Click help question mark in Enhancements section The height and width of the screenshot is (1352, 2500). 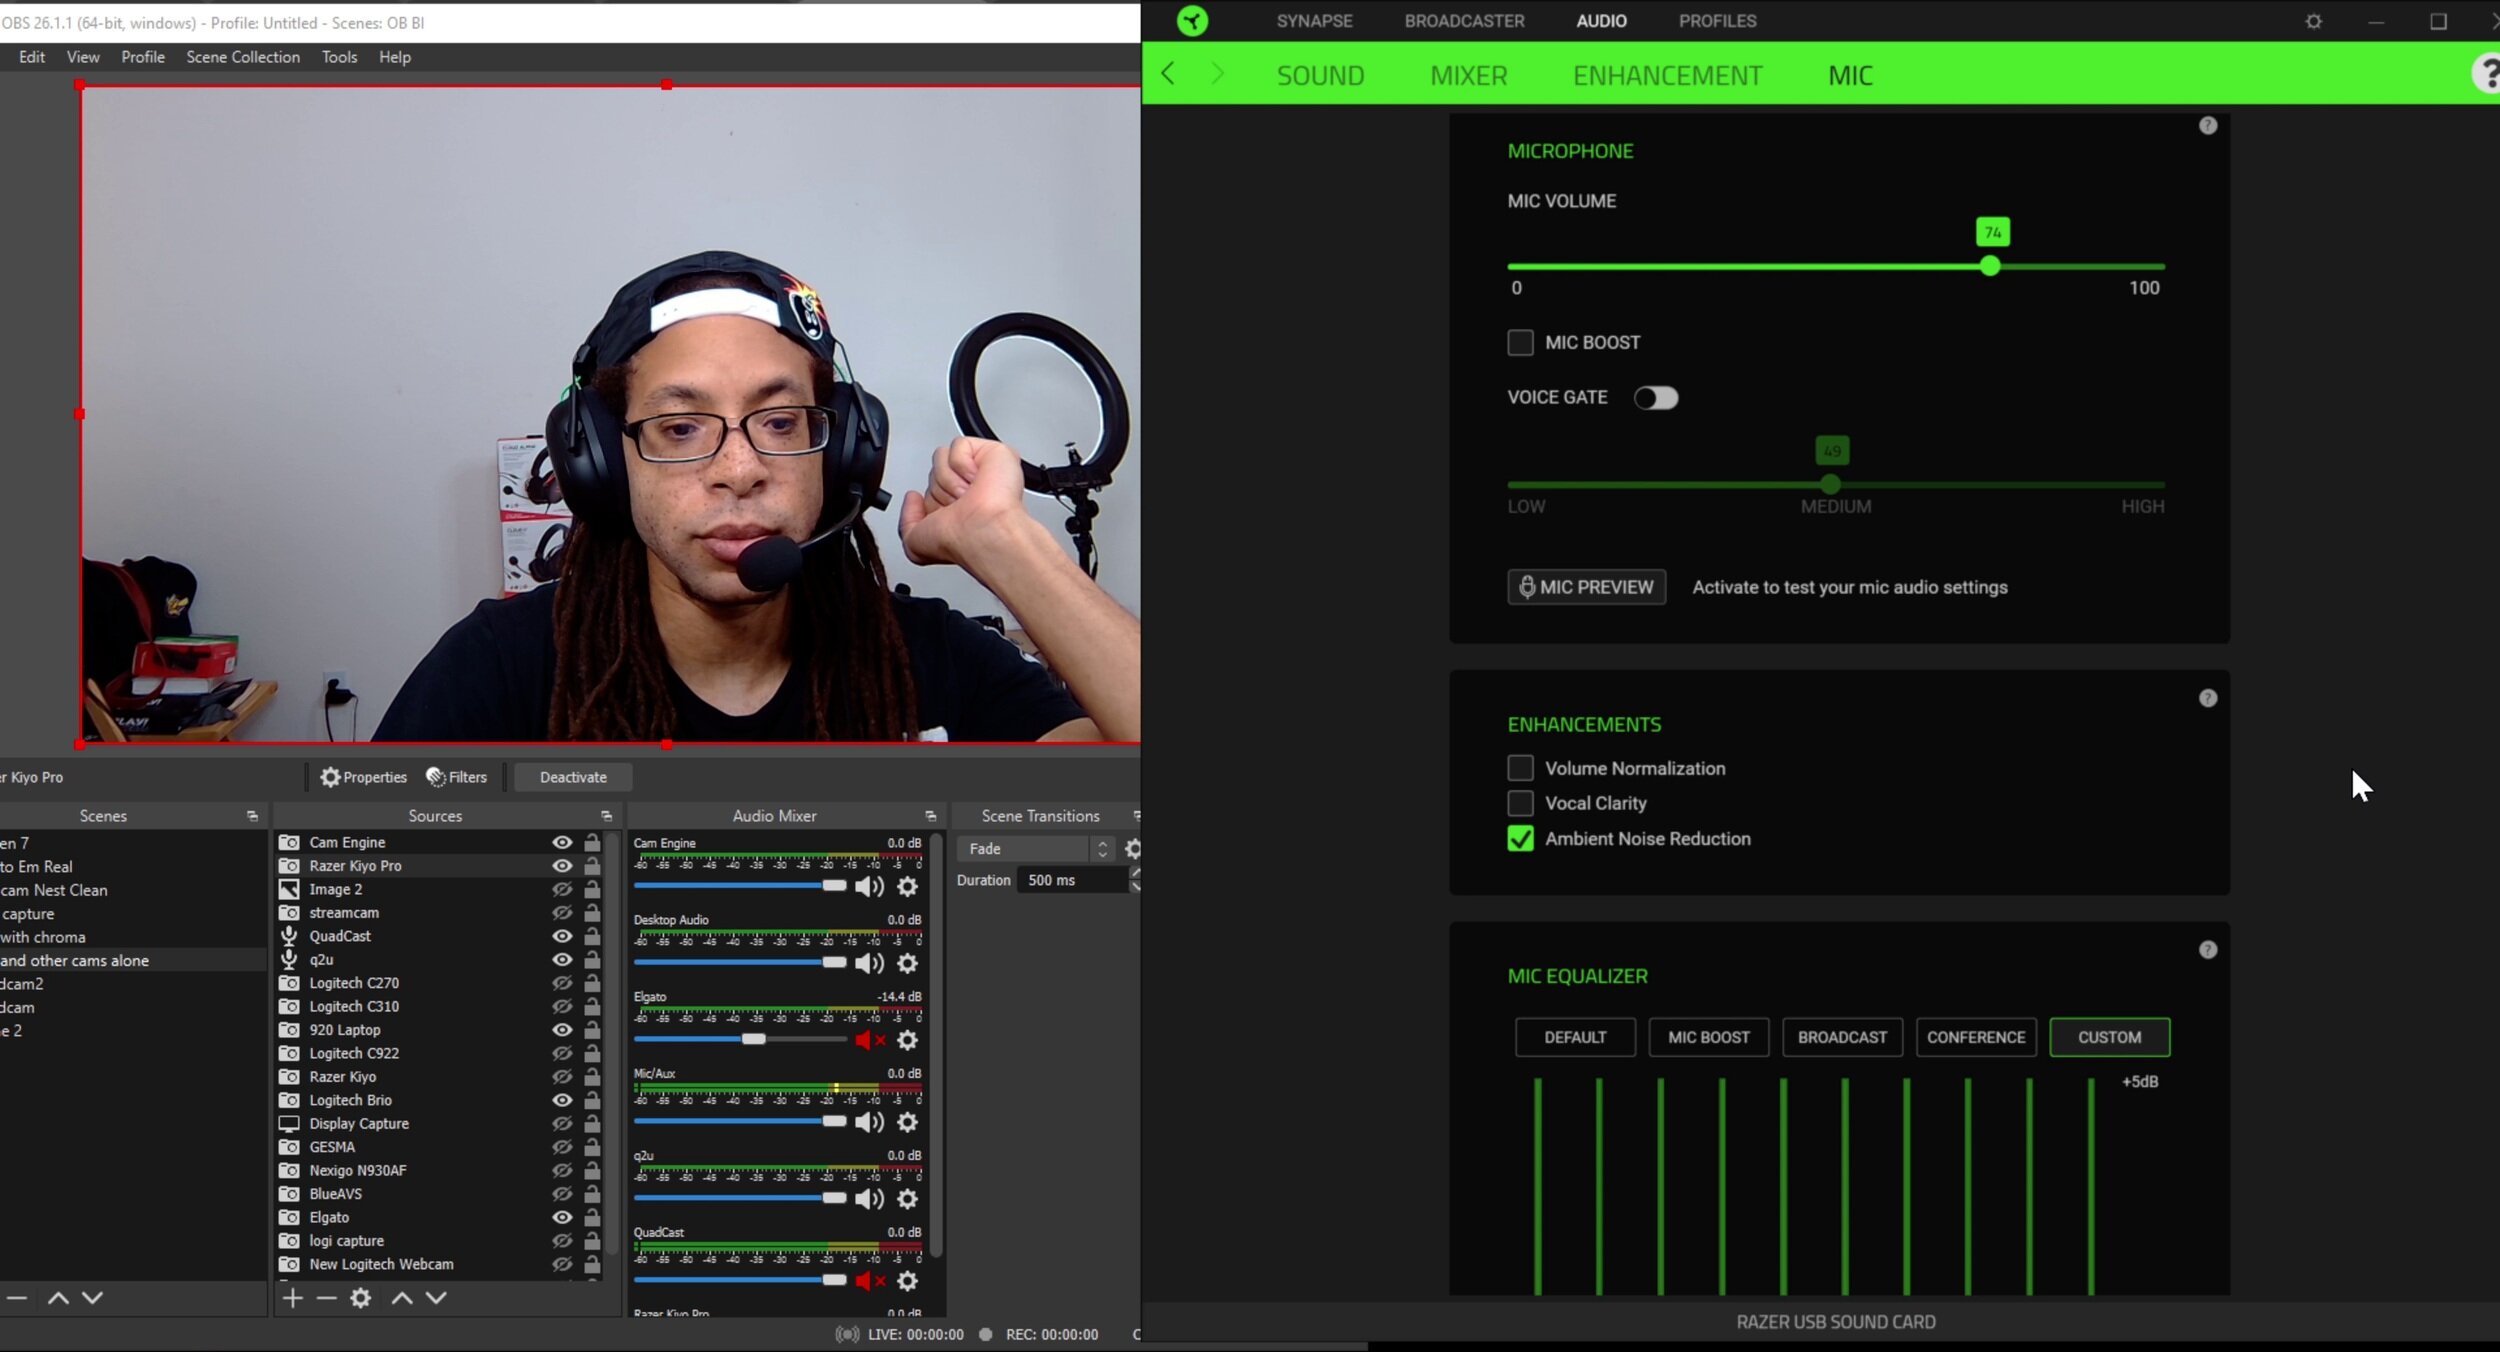(2208, 698)
